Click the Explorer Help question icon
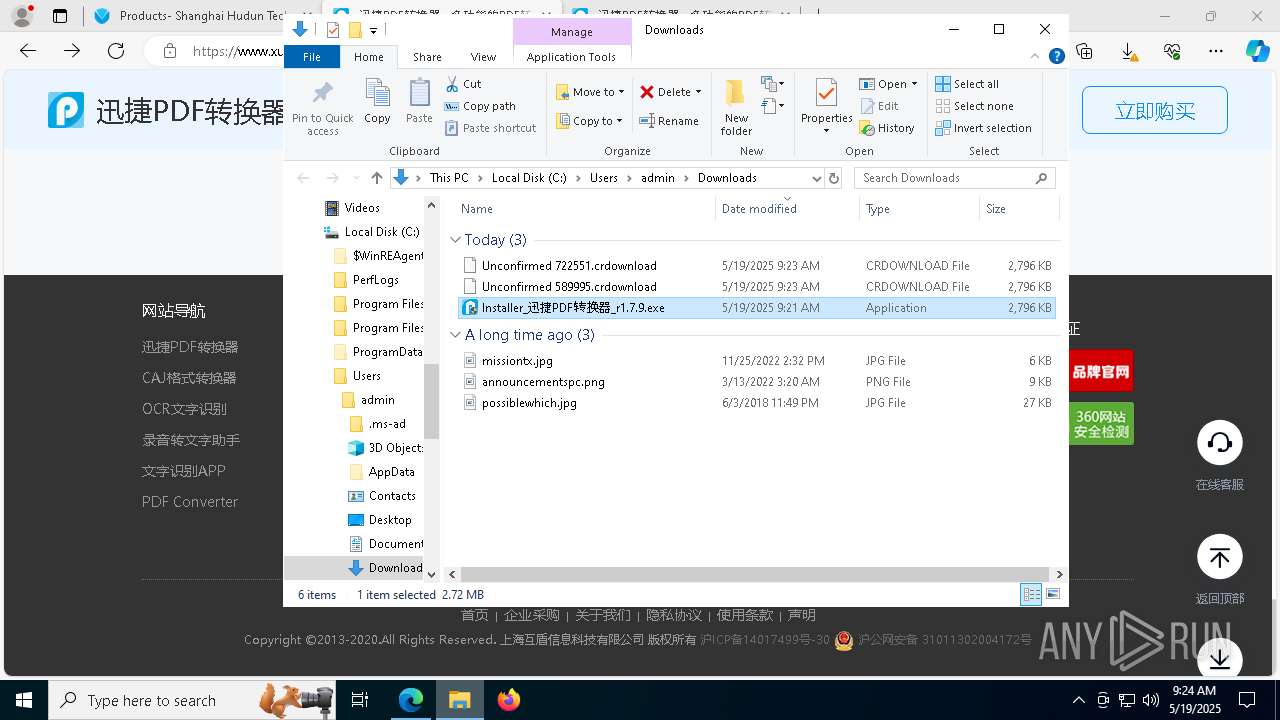This screenshot has width=1280, height=720. [1056, 57]
